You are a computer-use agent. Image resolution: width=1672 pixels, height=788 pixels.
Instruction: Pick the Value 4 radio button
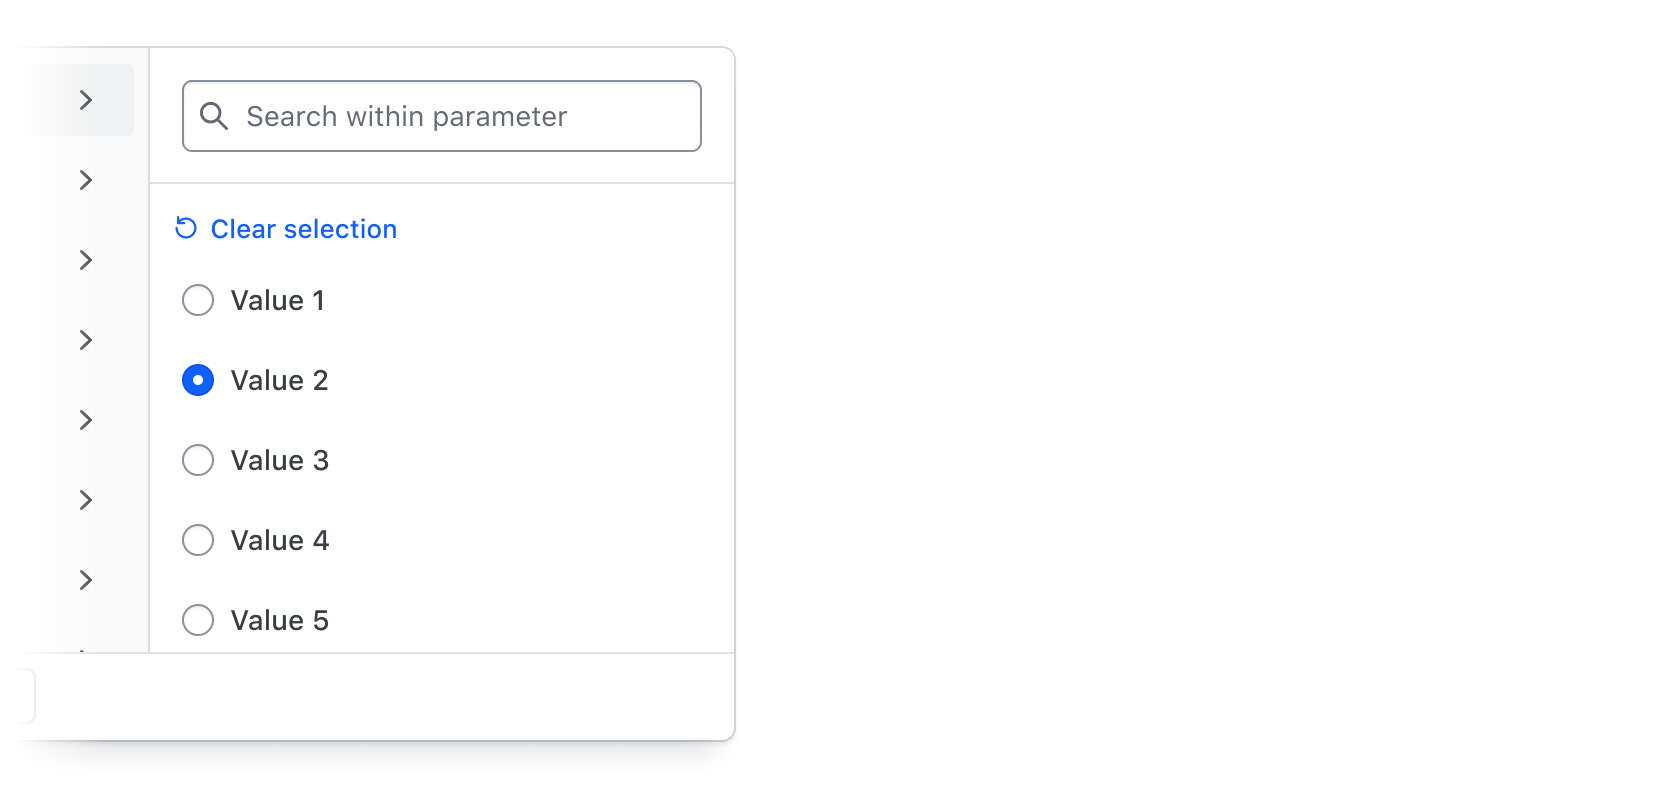click(x=198, y=540)
